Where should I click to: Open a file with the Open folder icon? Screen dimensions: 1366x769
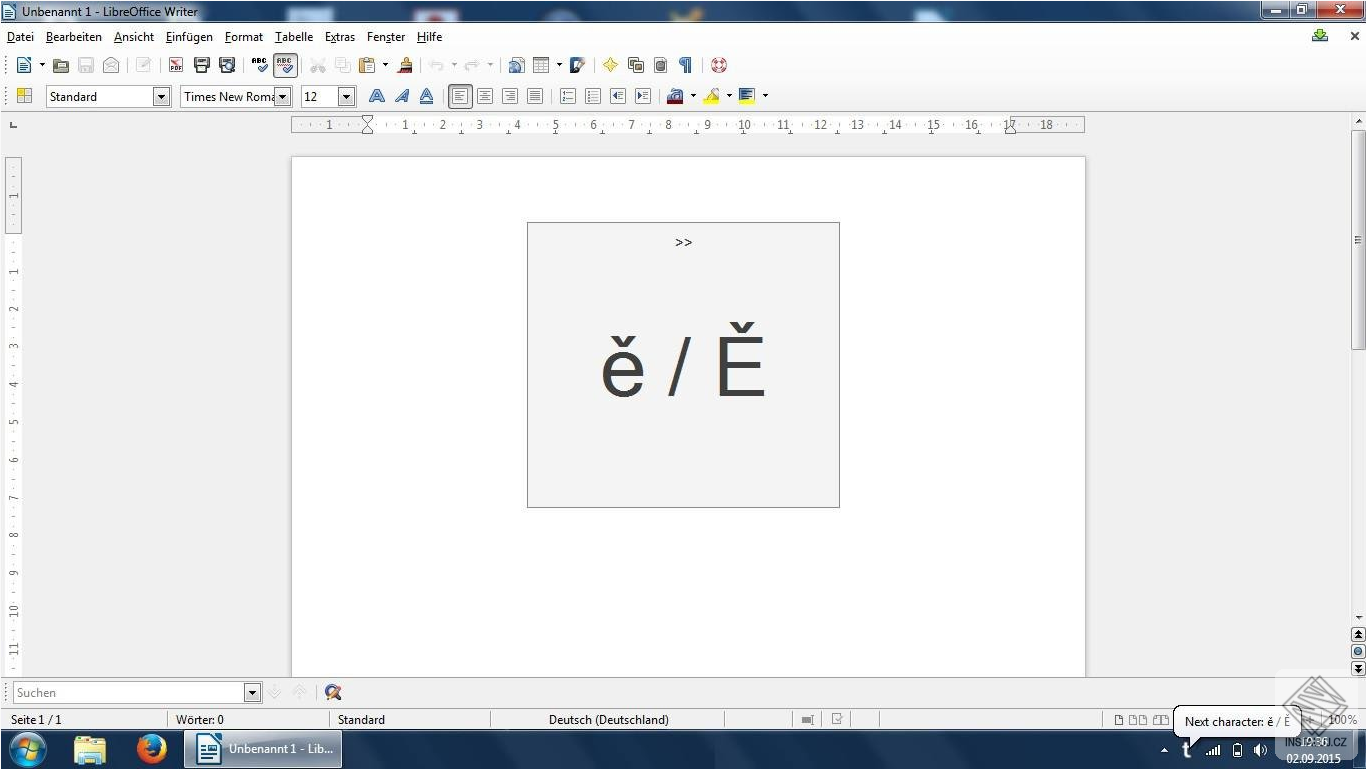tap(61, 65)
